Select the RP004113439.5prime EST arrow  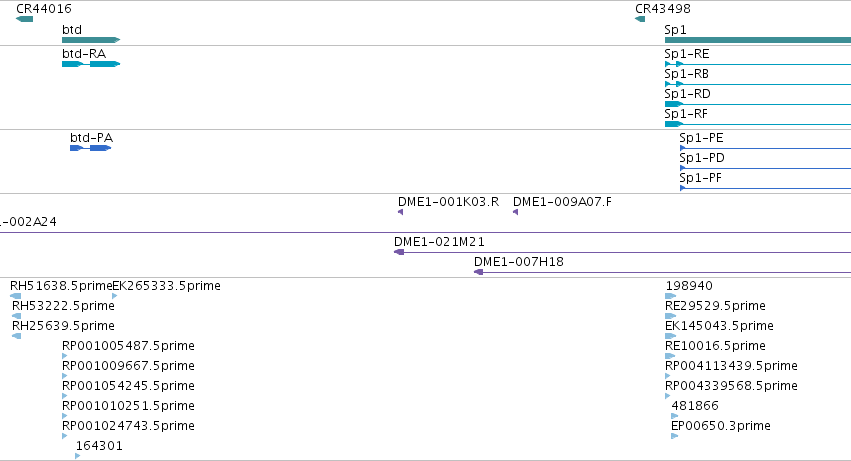pos(668,377)
